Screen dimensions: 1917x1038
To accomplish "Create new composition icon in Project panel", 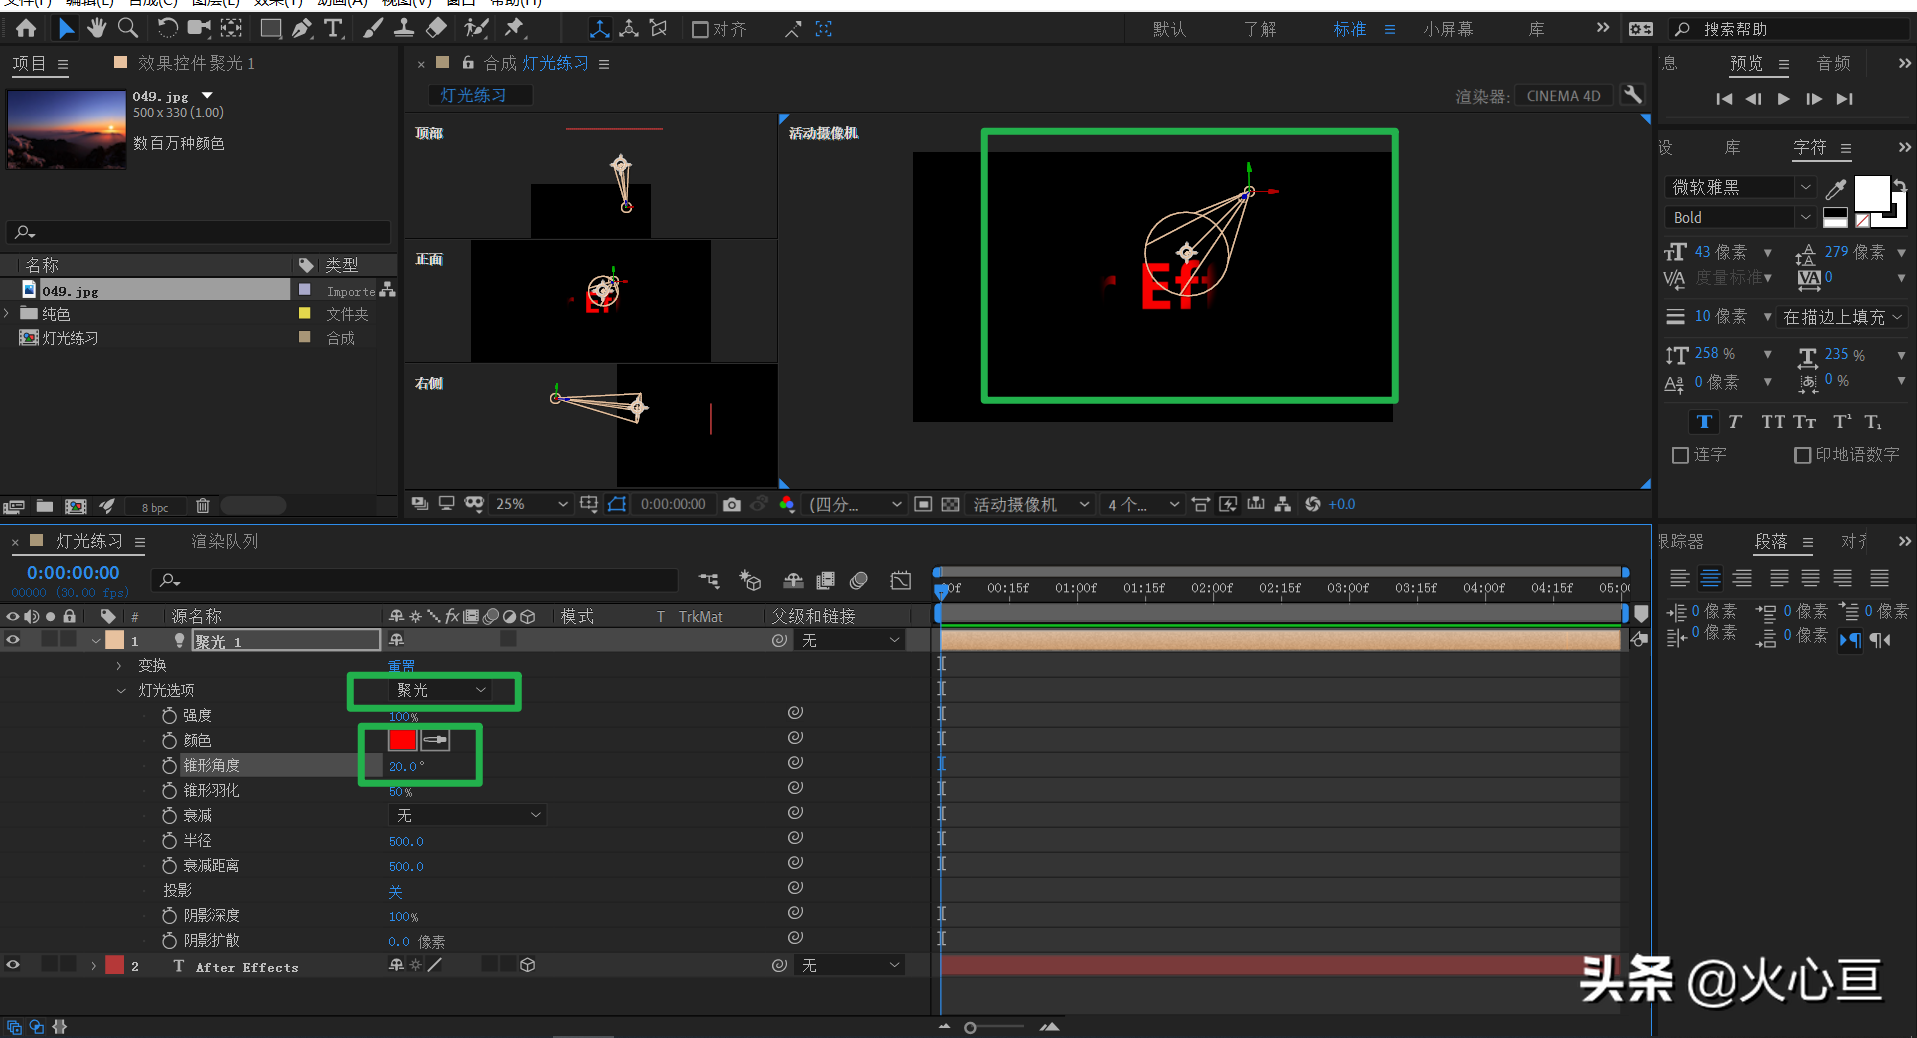I will [76, 506].
